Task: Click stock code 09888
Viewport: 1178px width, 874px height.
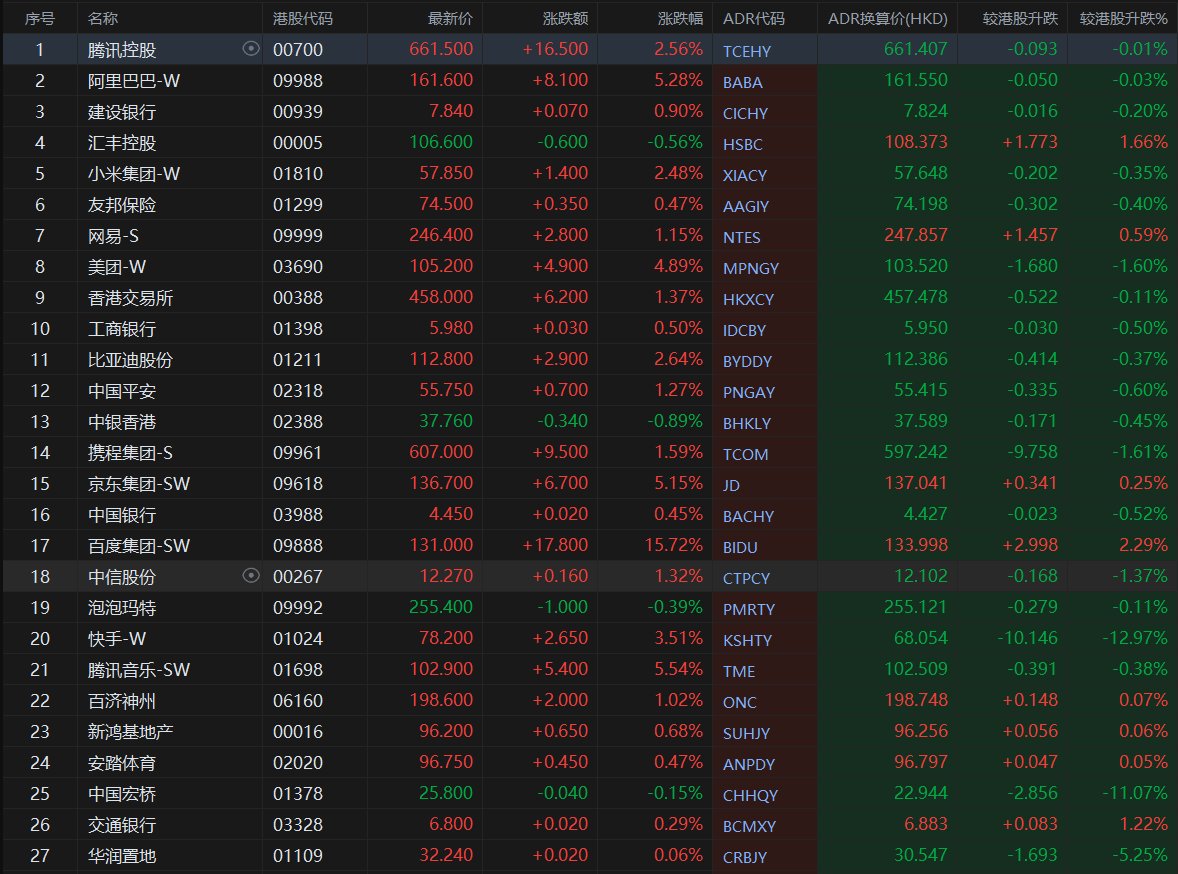Action: point(298,546)
